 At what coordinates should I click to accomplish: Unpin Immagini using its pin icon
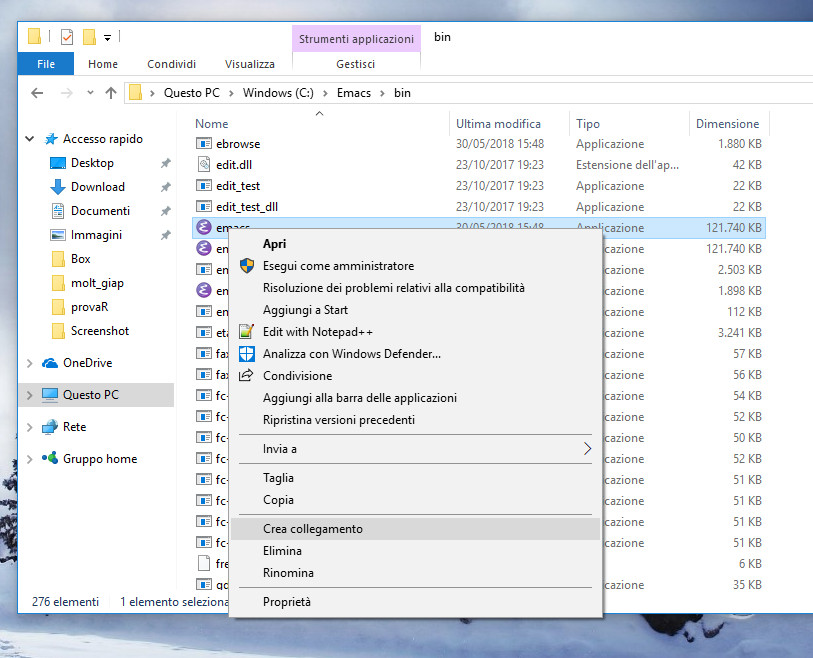165,235
